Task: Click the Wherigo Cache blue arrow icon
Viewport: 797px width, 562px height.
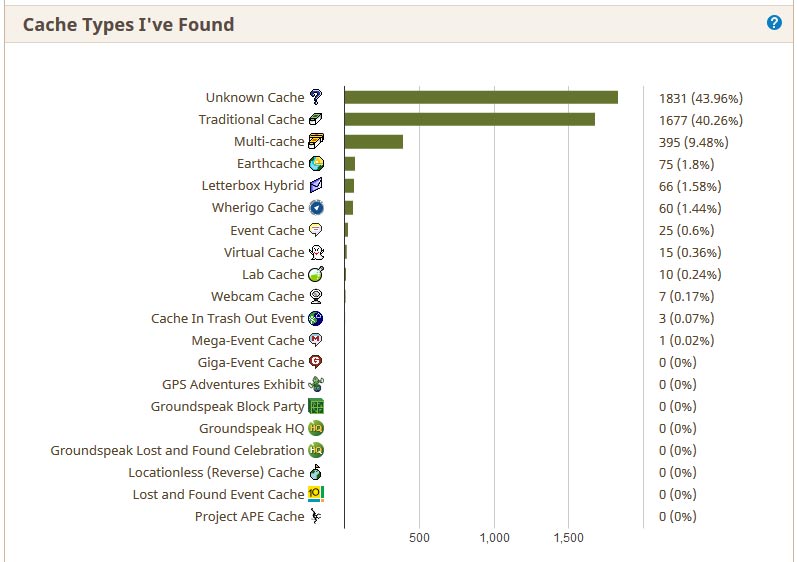Action: [x=316, y=207]
